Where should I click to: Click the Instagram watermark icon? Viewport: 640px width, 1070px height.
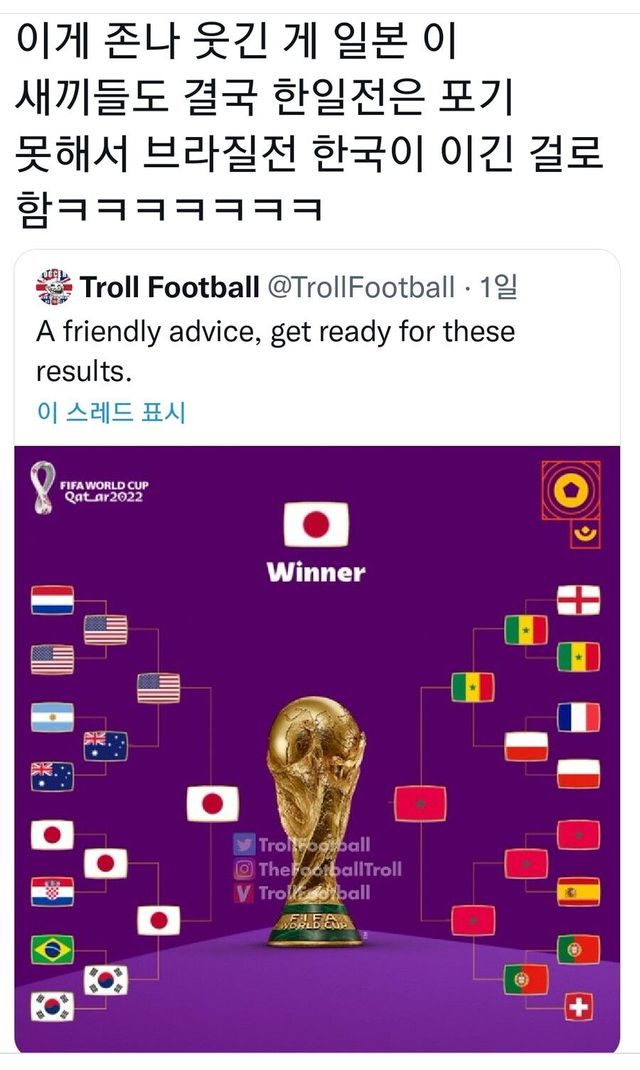[243, 868]
